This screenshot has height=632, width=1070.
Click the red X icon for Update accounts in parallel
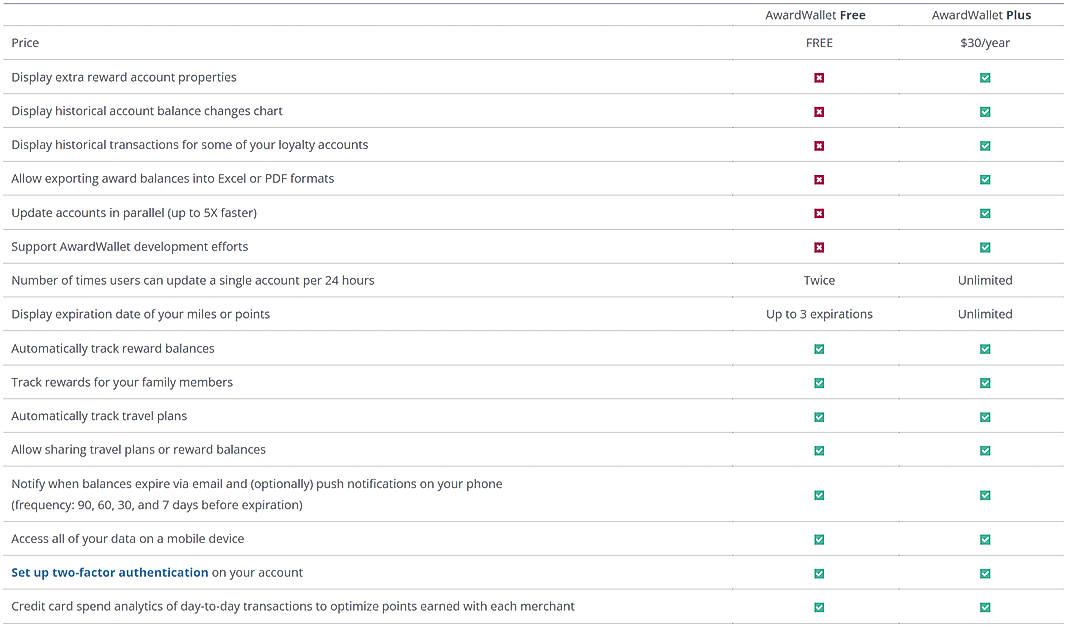(x=819, y=213)
